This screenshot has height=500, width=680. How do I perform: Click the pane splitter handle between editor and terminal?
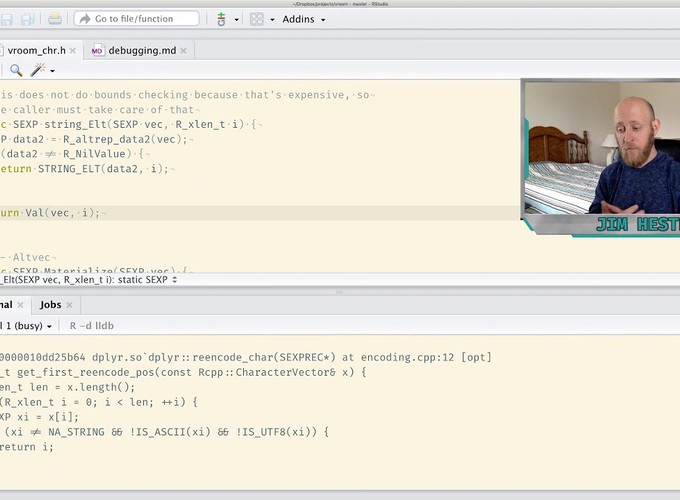(339, 292)
